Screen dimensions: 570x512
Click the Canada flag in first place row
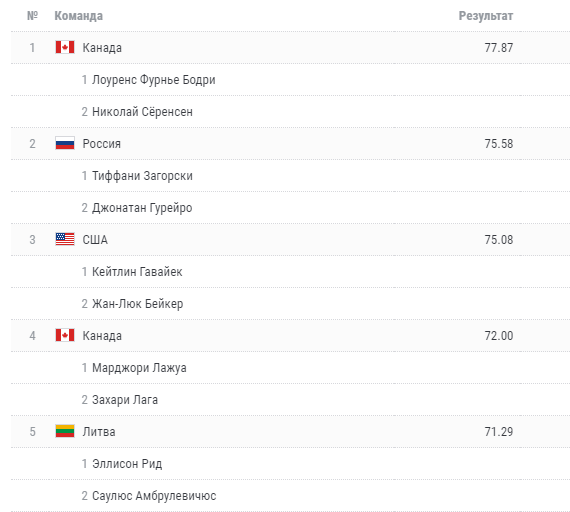65,47
